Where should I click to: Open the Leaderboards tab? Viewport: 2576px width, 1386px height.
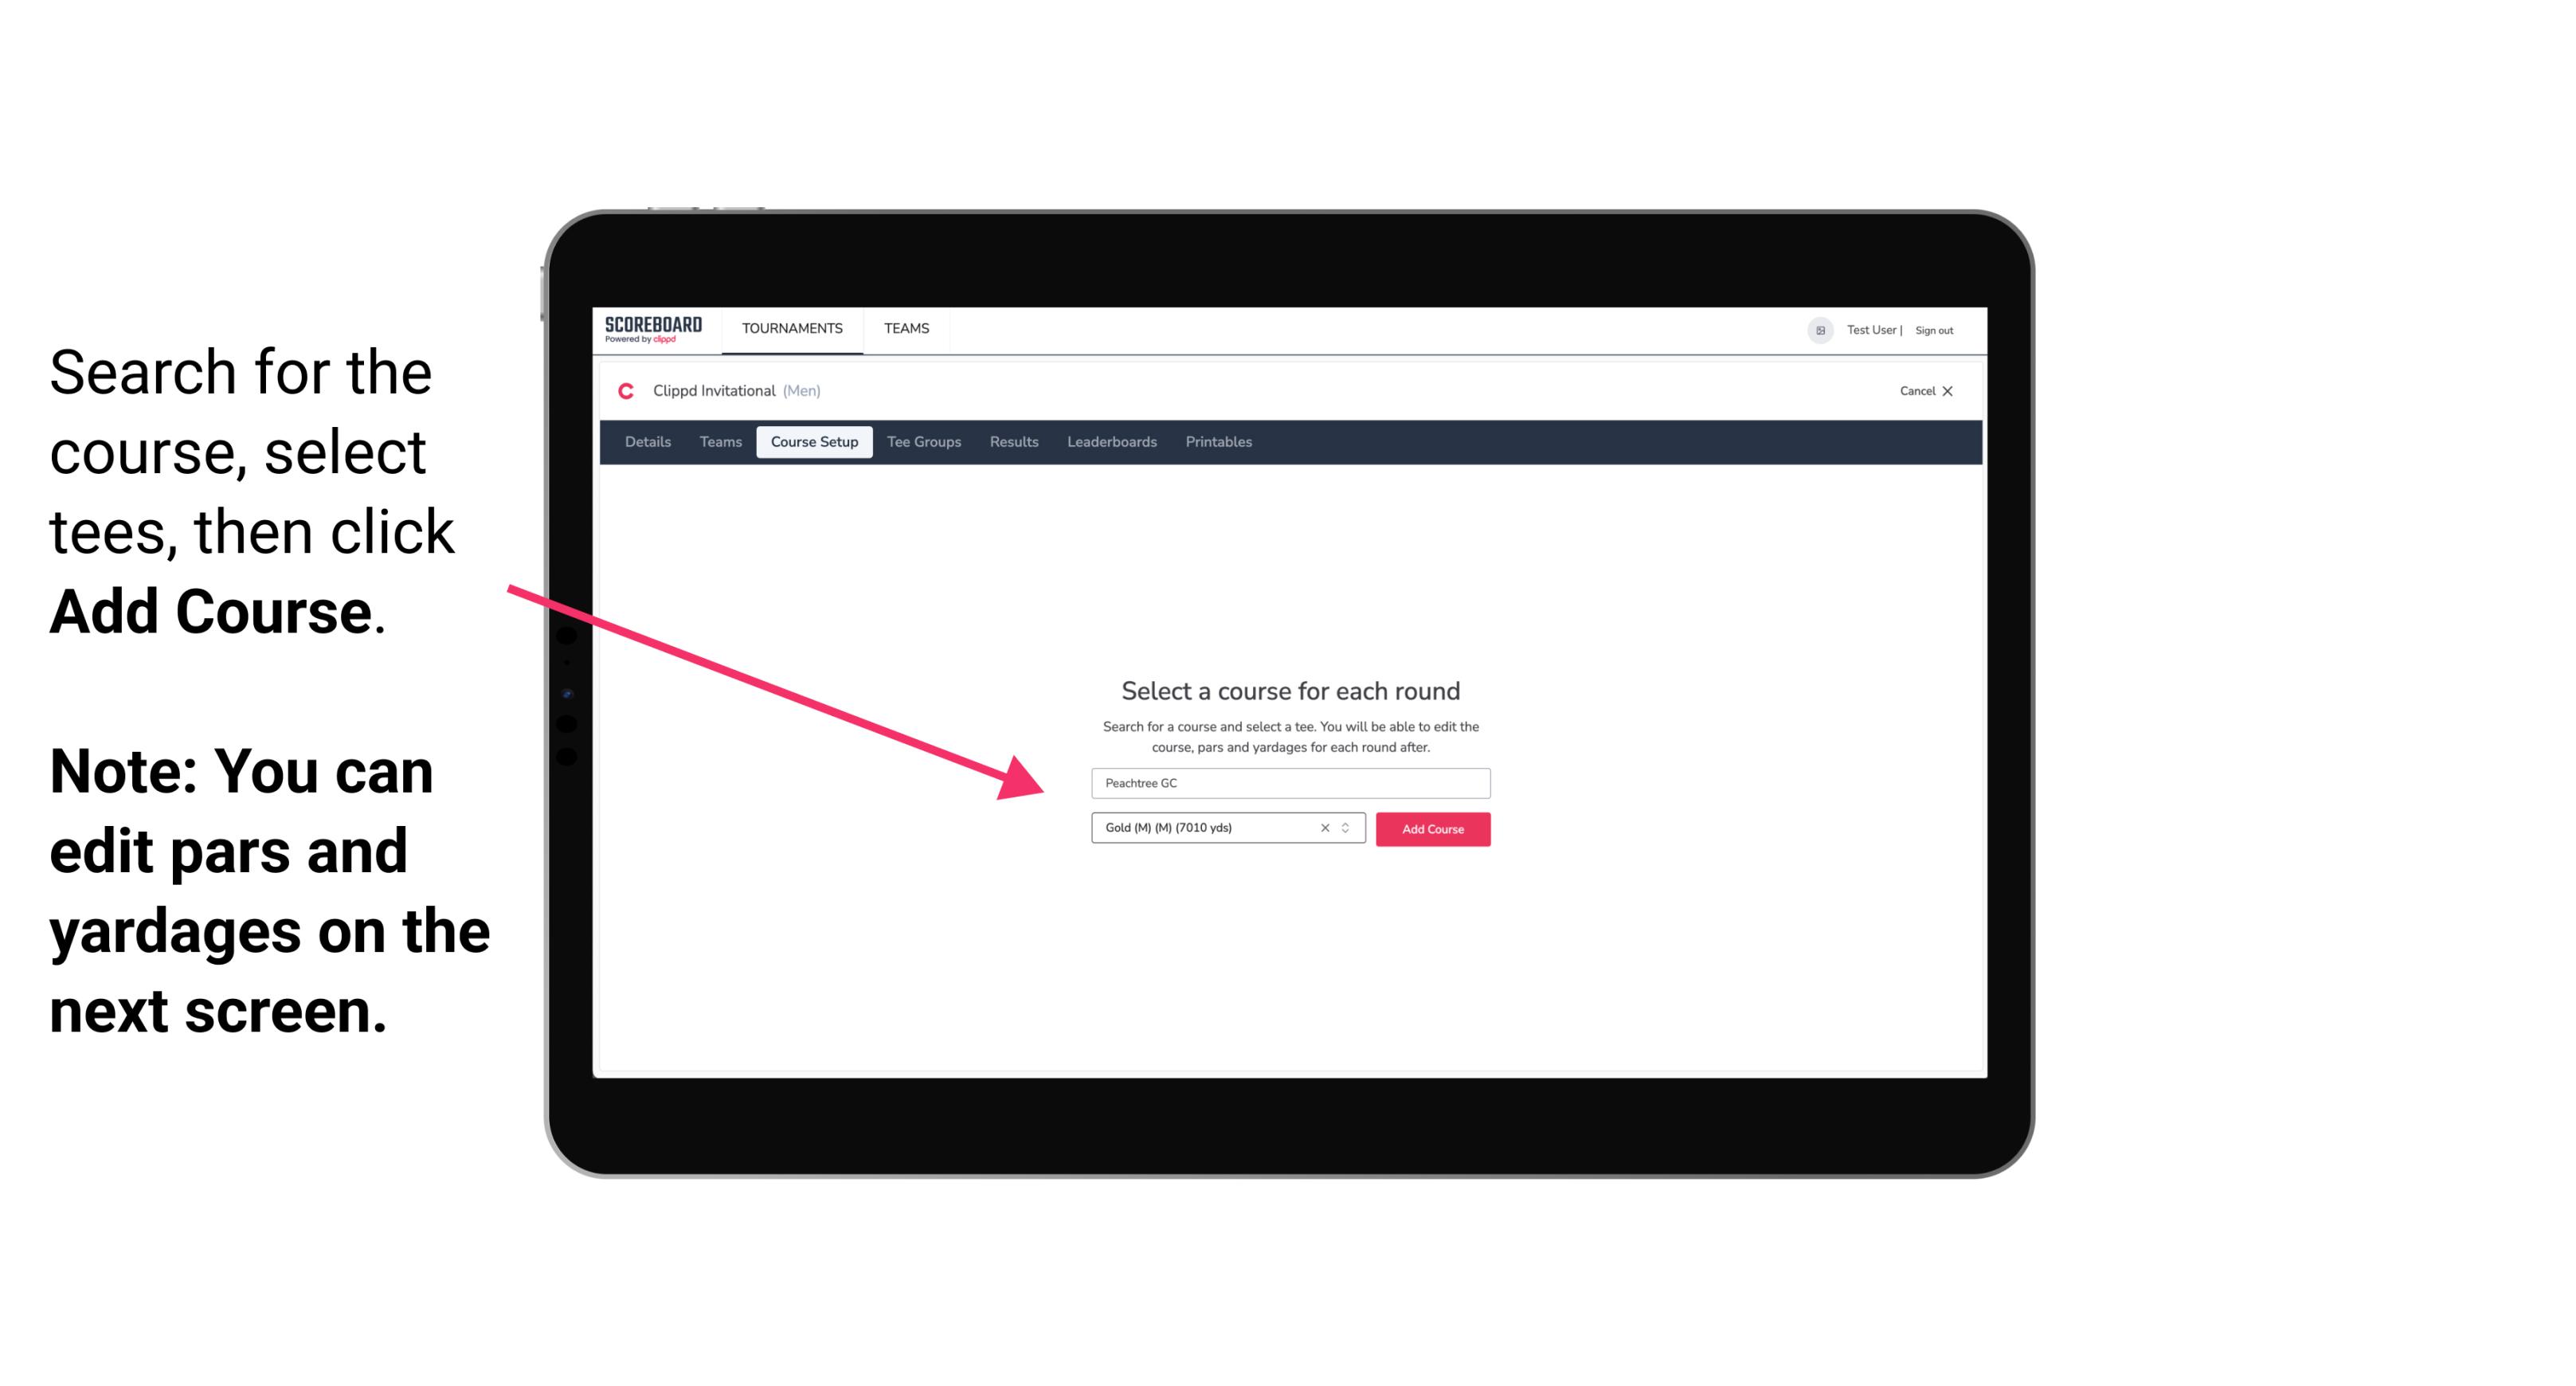[x=1109, y=442]
